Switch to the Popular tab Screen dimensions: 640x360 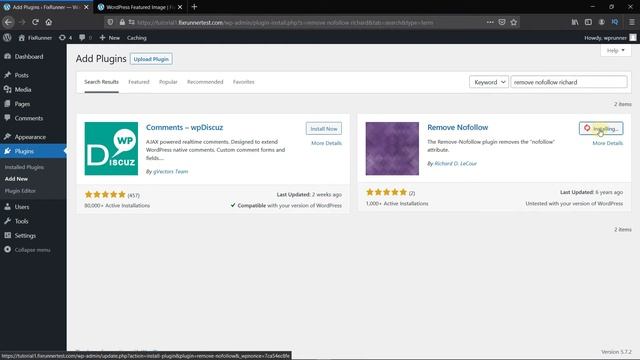click(168, 82)
